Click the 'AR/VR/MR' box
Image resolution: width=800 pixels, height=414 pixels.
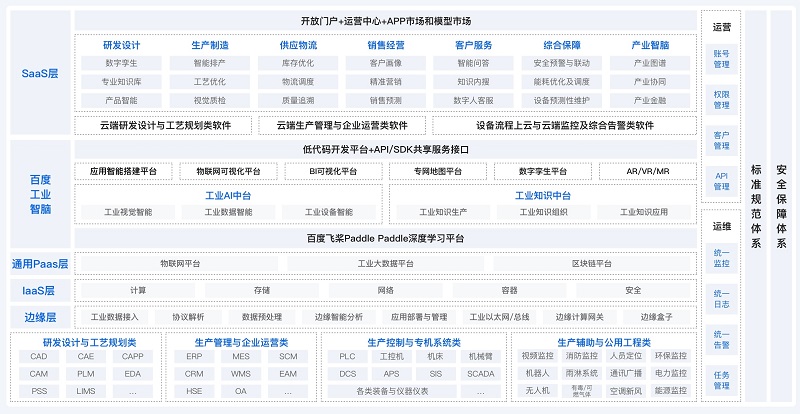[x=648, y=172]
